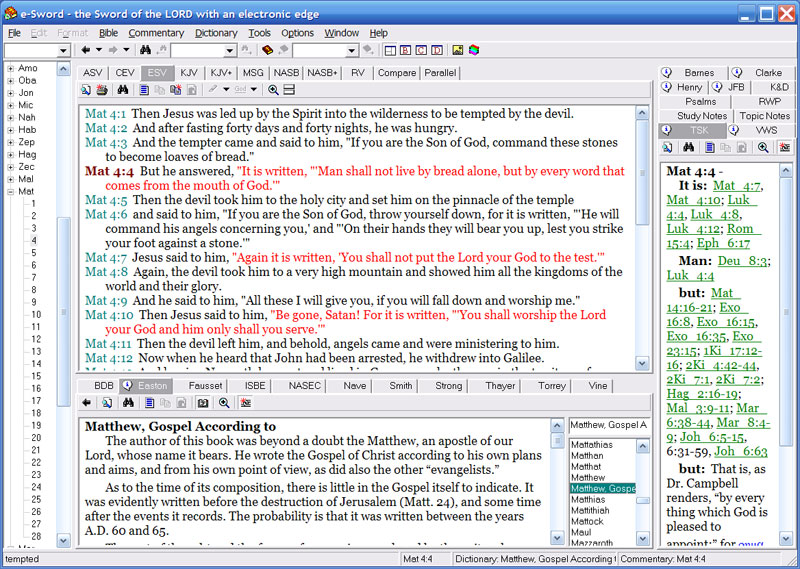Expand the Zec book node in tree

10,167
